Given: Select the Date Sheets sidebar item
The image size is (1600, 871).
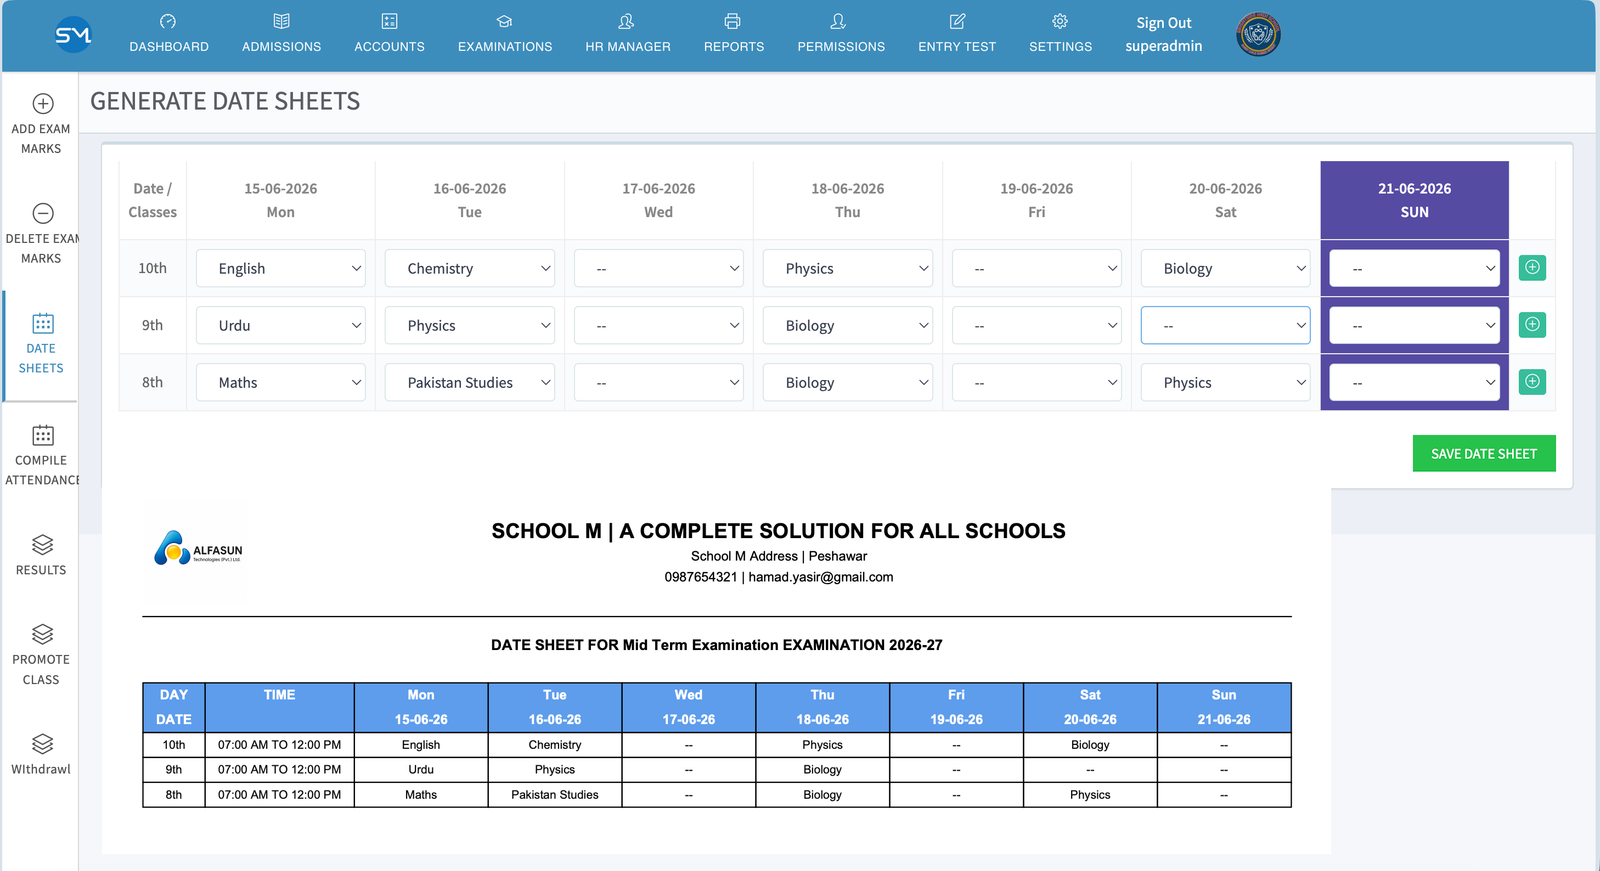Looking at the screenshot, I should coord(41,346).
